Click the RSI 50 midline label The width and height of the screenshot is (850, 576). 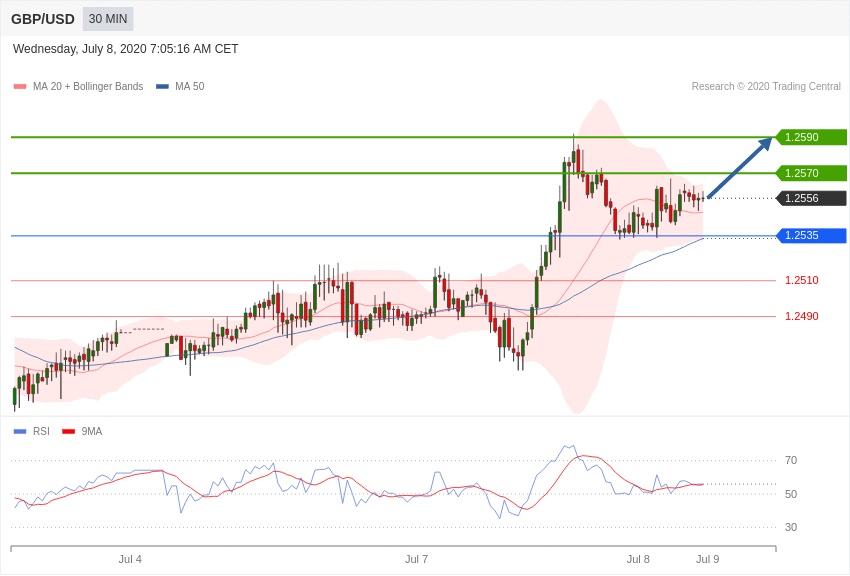791,494
